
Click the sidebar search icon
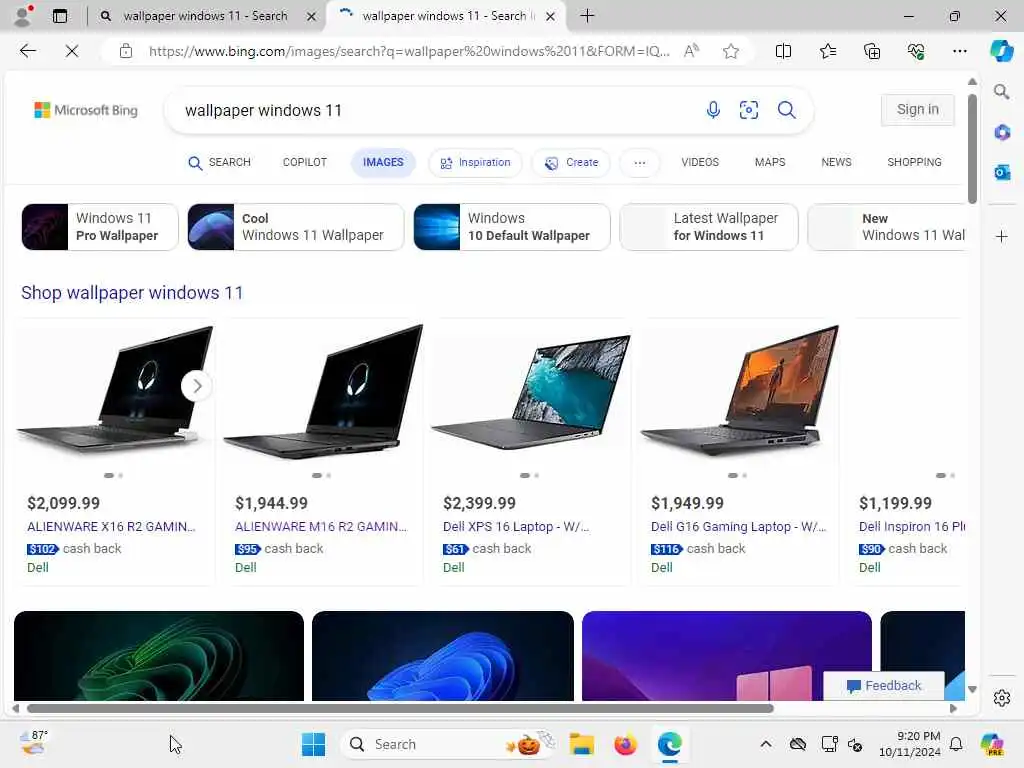pyautogui.click(x=1001, y=92)
